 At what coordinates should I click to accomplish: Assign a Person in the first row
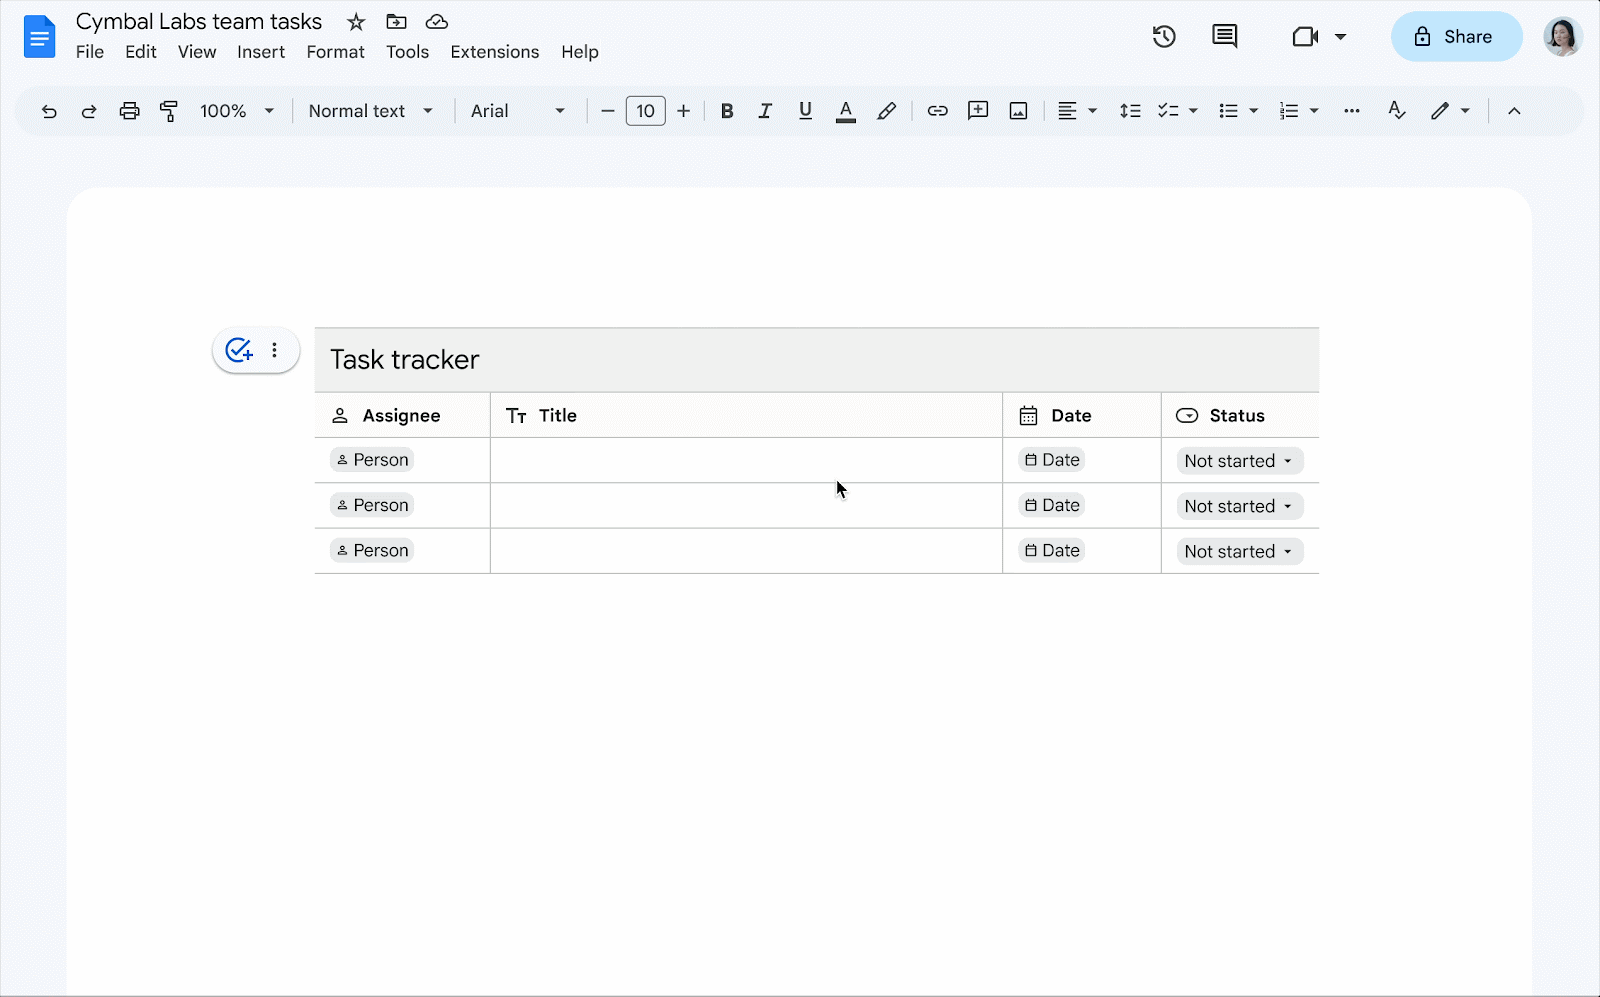click(x=371, y=459)
